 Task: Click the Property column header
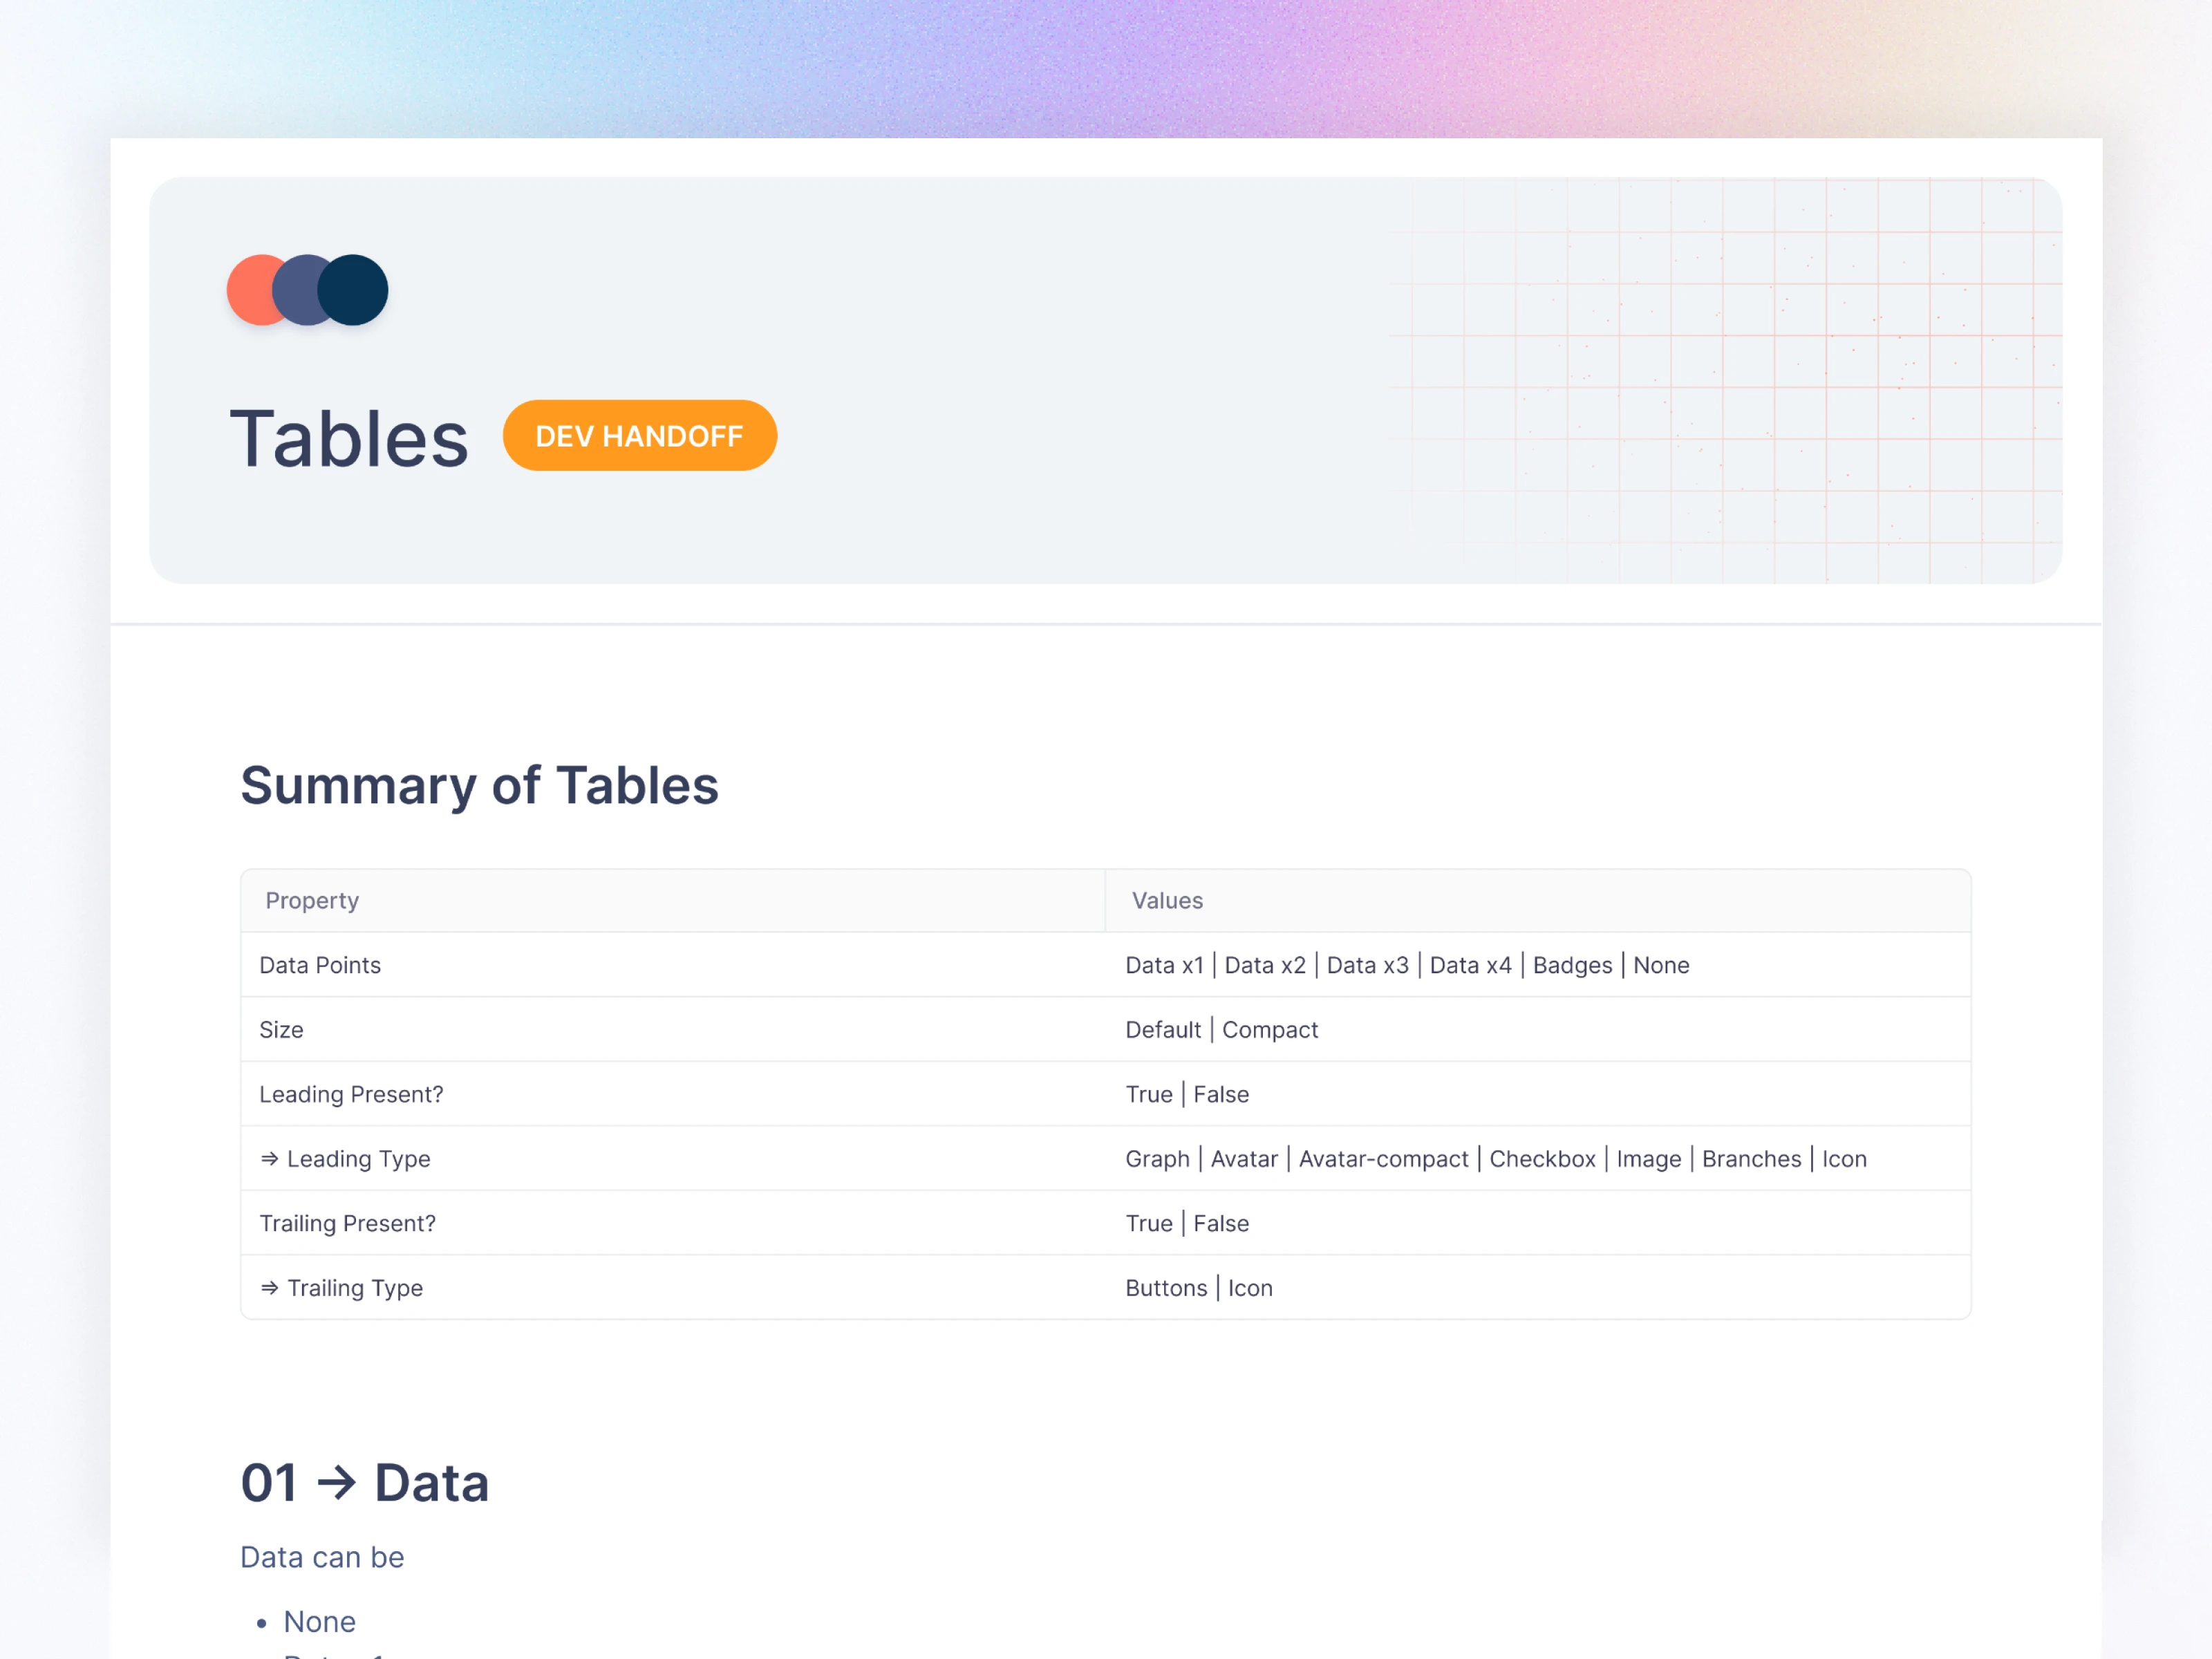(x=312, y=901)
